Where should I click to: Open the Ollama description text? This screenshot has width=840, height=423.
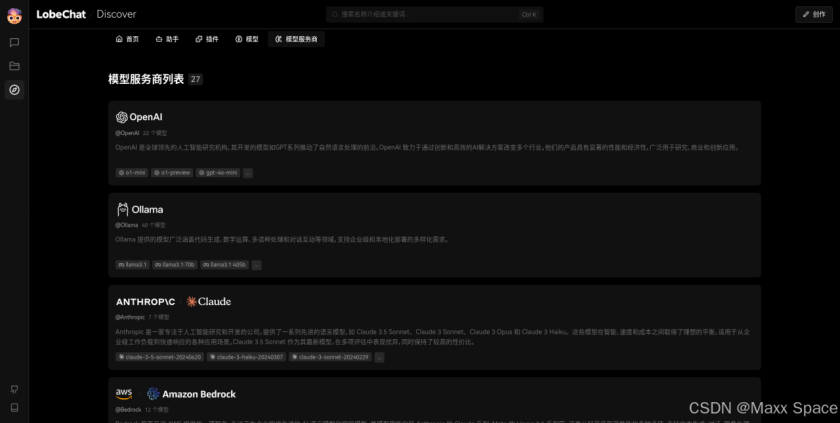click(282, 240)
